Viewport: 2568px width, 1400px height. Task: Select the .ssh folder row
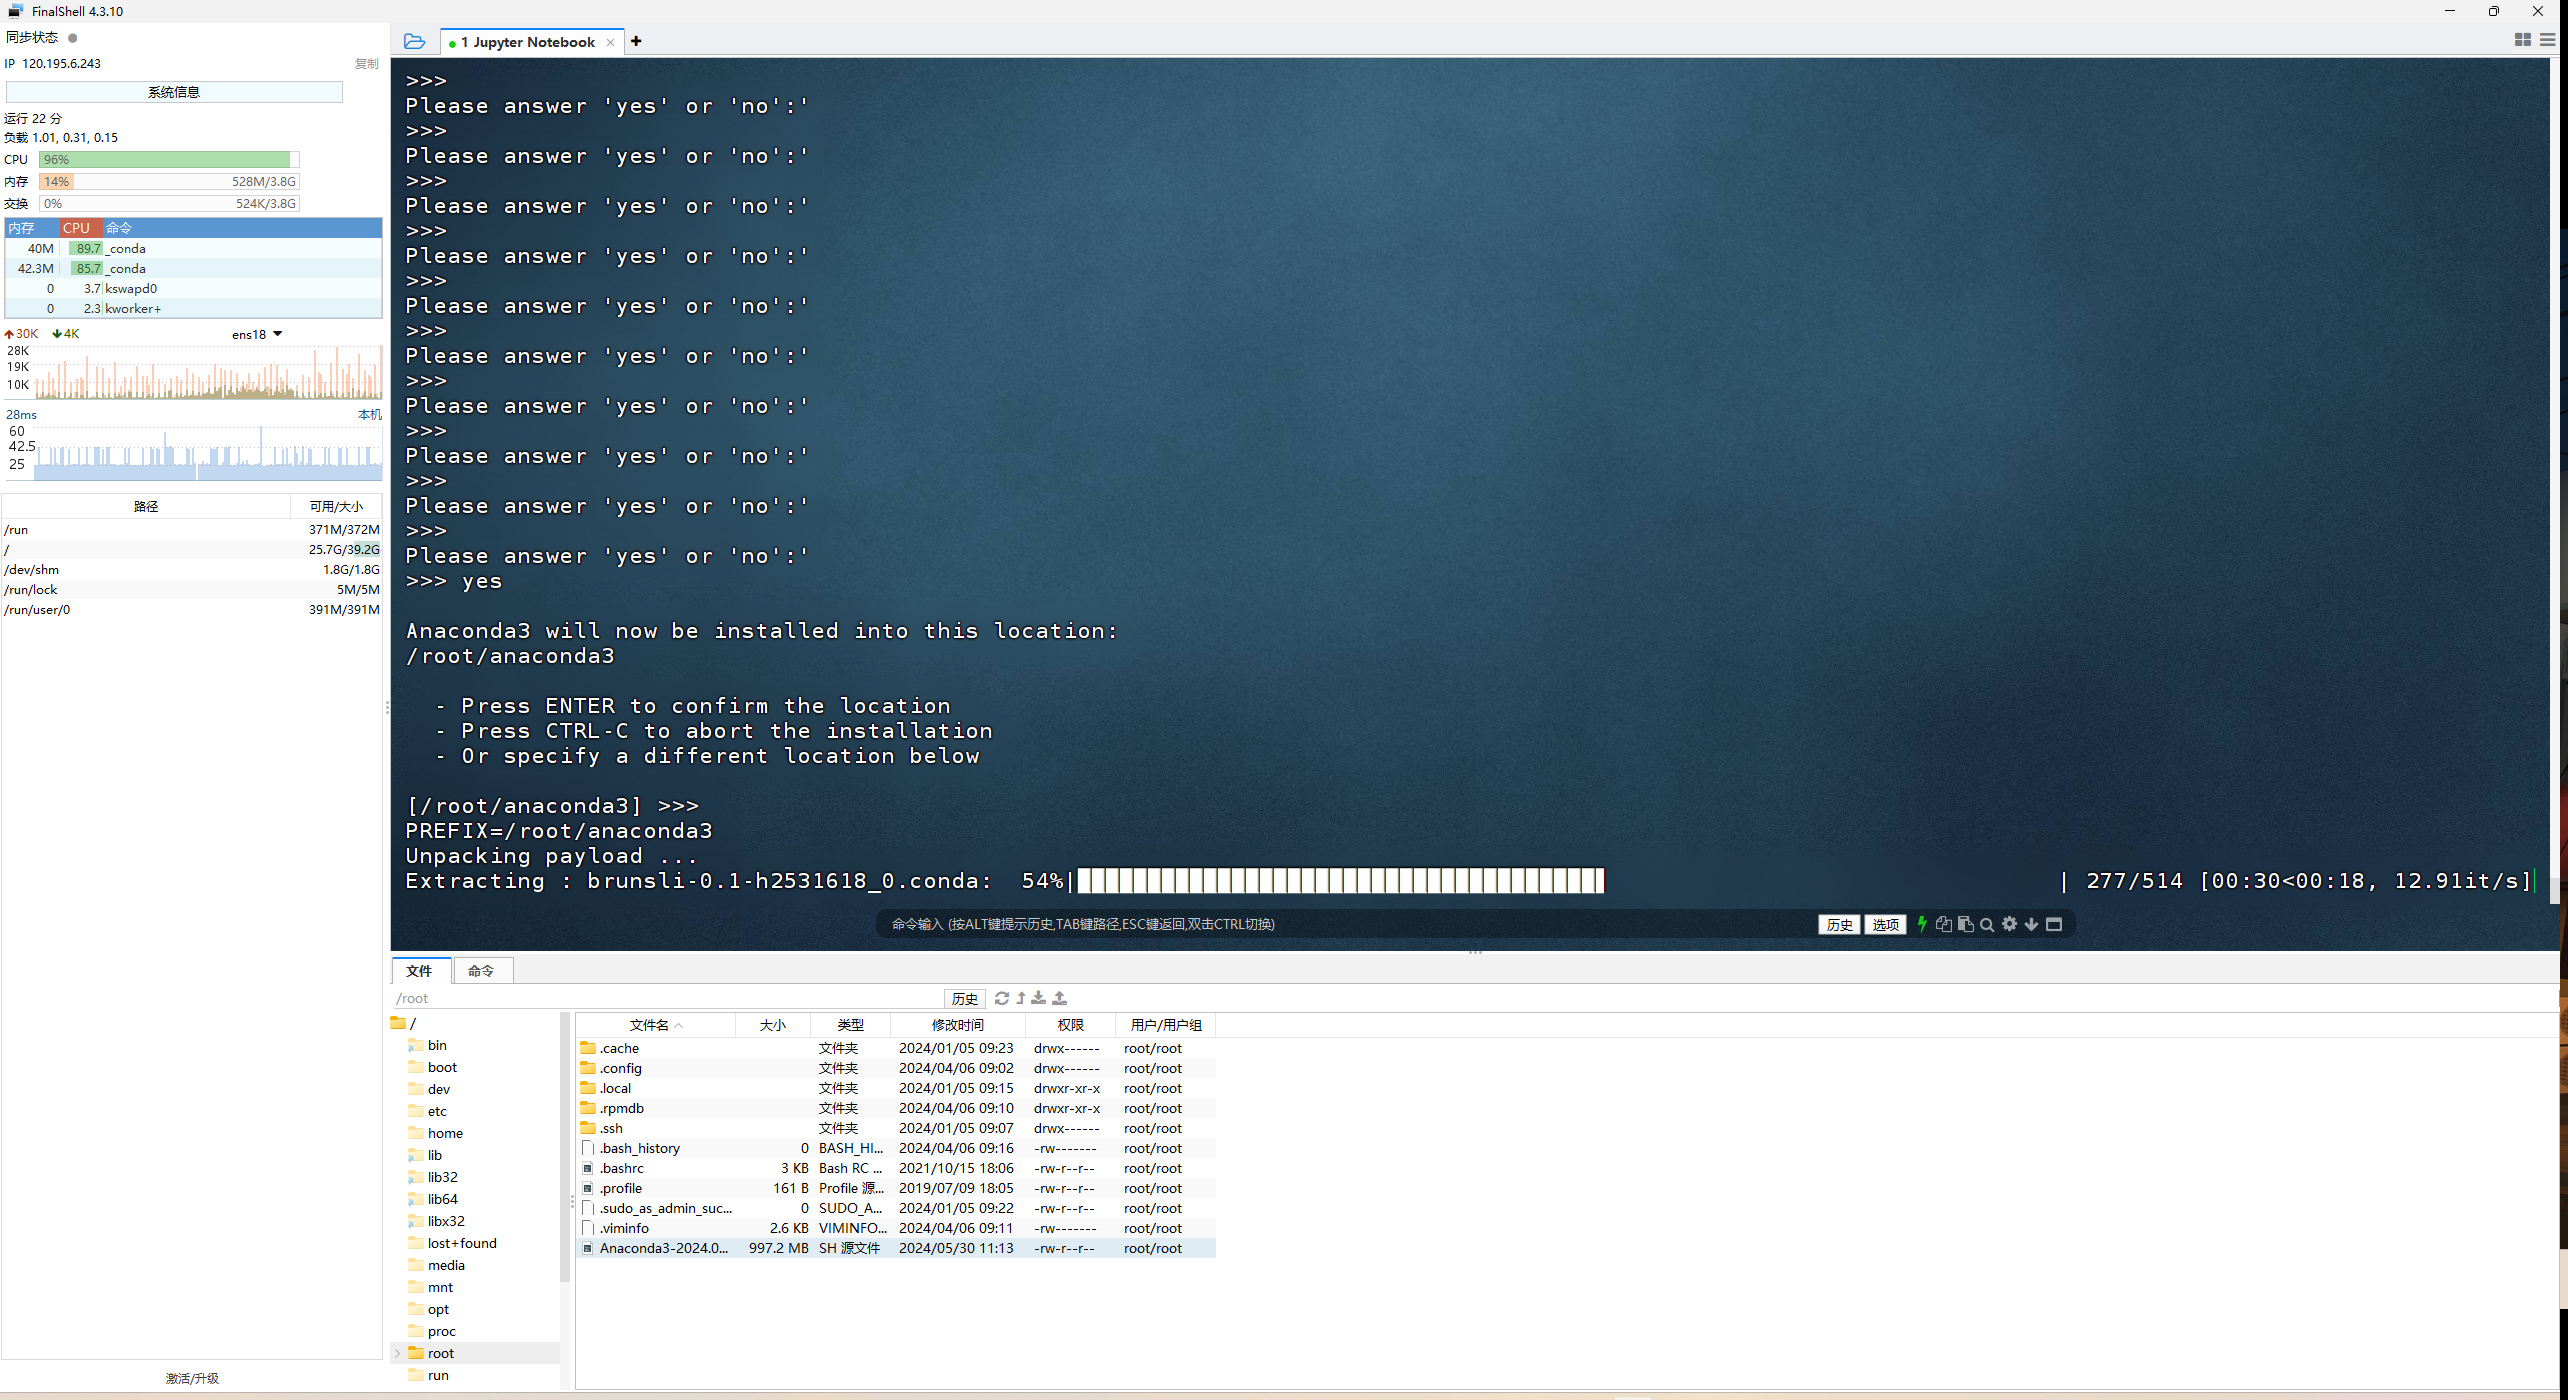tap(896, 1128)
